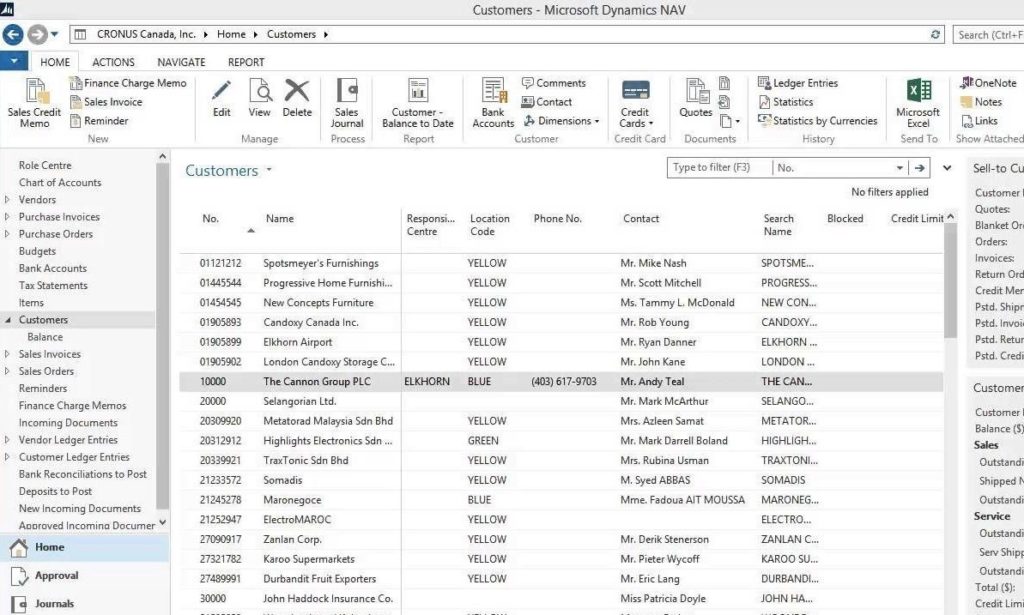The image size is (1024, 615).
Task: Open the Customers view title dropdown
Action: (x=268, y=170)
